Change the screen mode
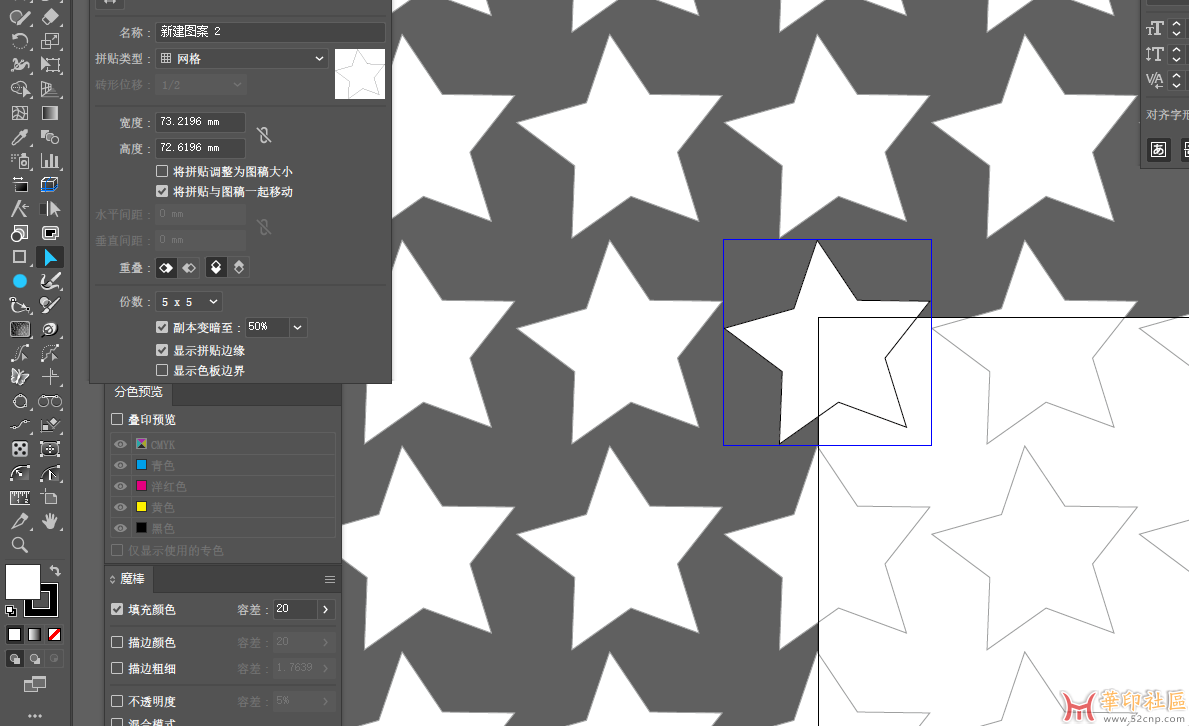This screenshot has width=1189, height=726. pos(35,685)
